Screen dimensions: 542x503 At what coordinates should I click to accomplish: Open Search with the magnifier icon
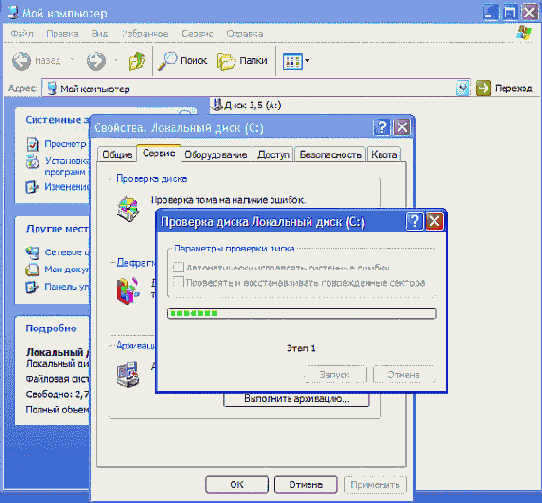167,62
